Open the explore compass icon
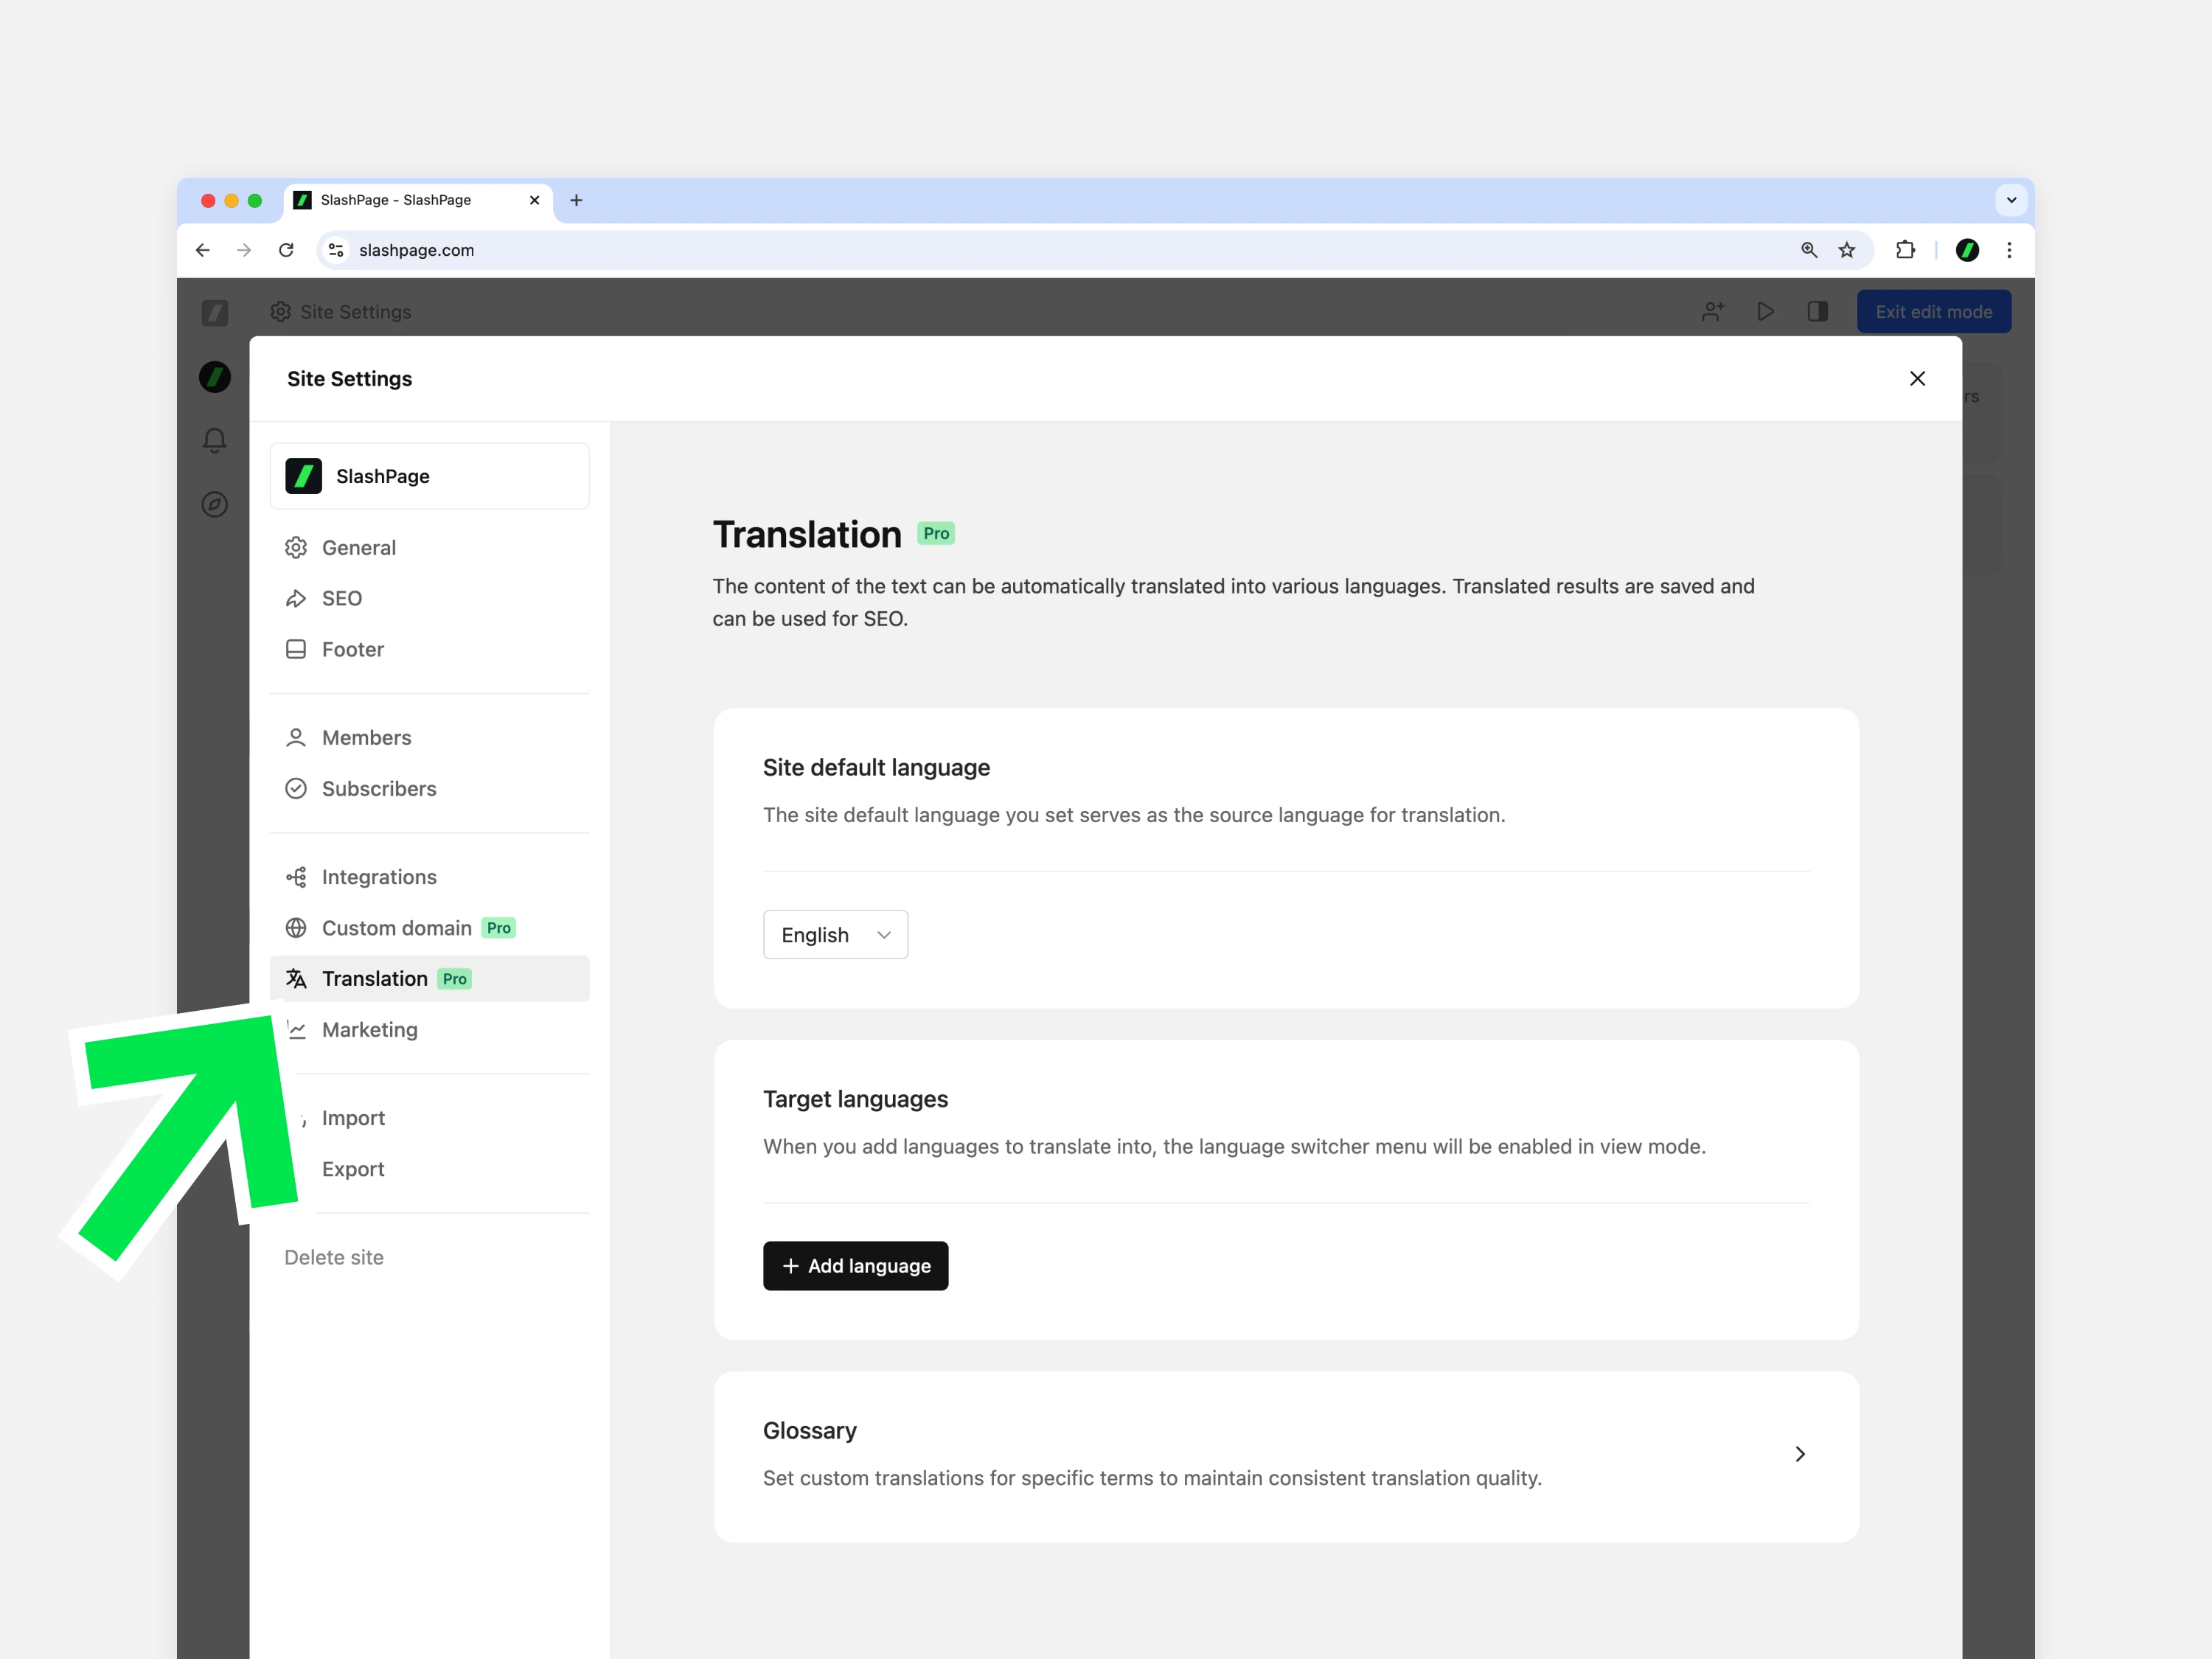This screenshot has width=2212, height=1659. tap(215, 504)
